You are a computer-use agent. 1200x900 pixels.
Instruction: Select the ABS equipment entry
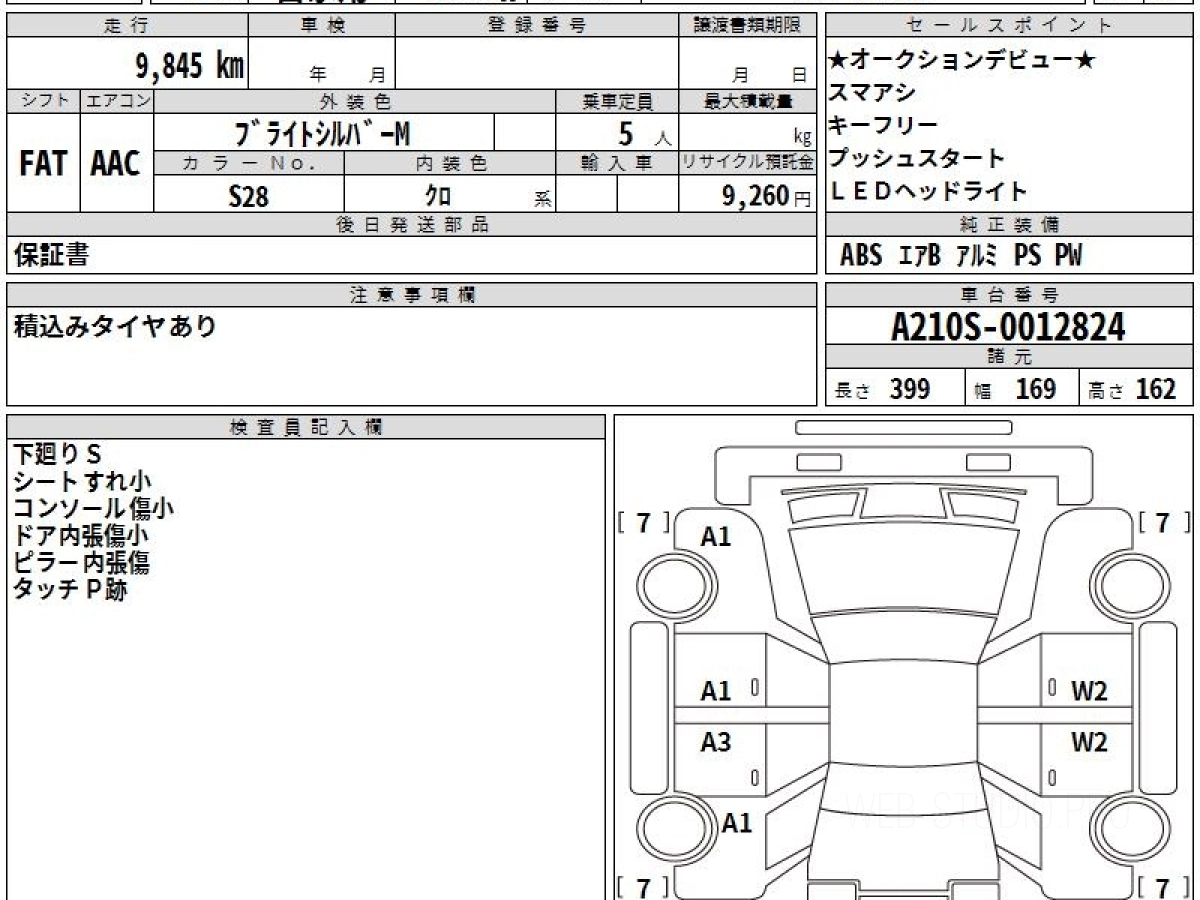(861, 256)
